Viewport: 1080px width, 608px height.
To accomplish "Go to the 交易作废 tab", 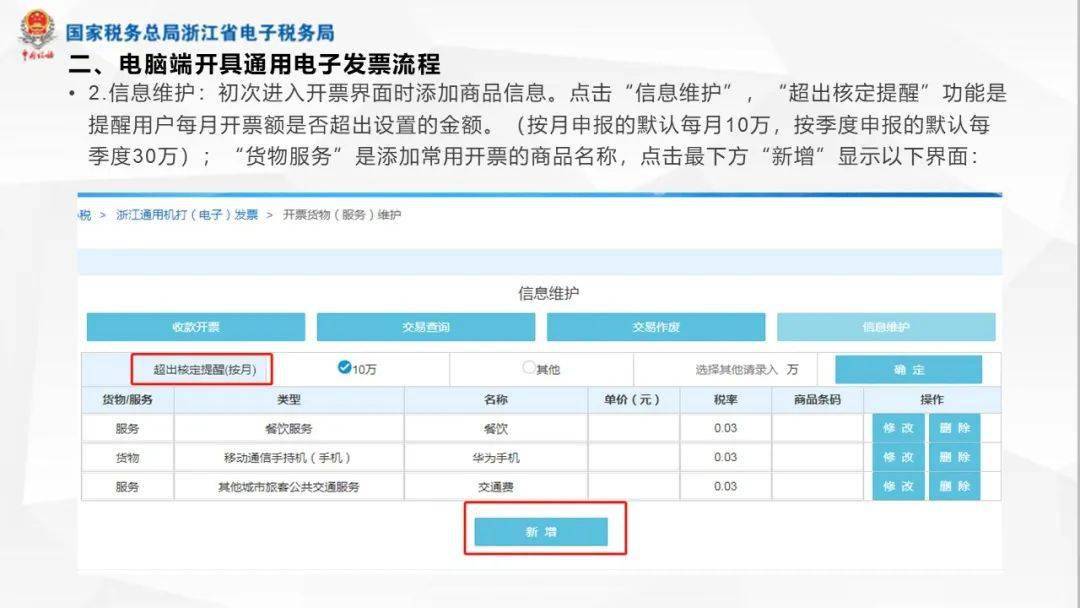I will coord(655,327).
